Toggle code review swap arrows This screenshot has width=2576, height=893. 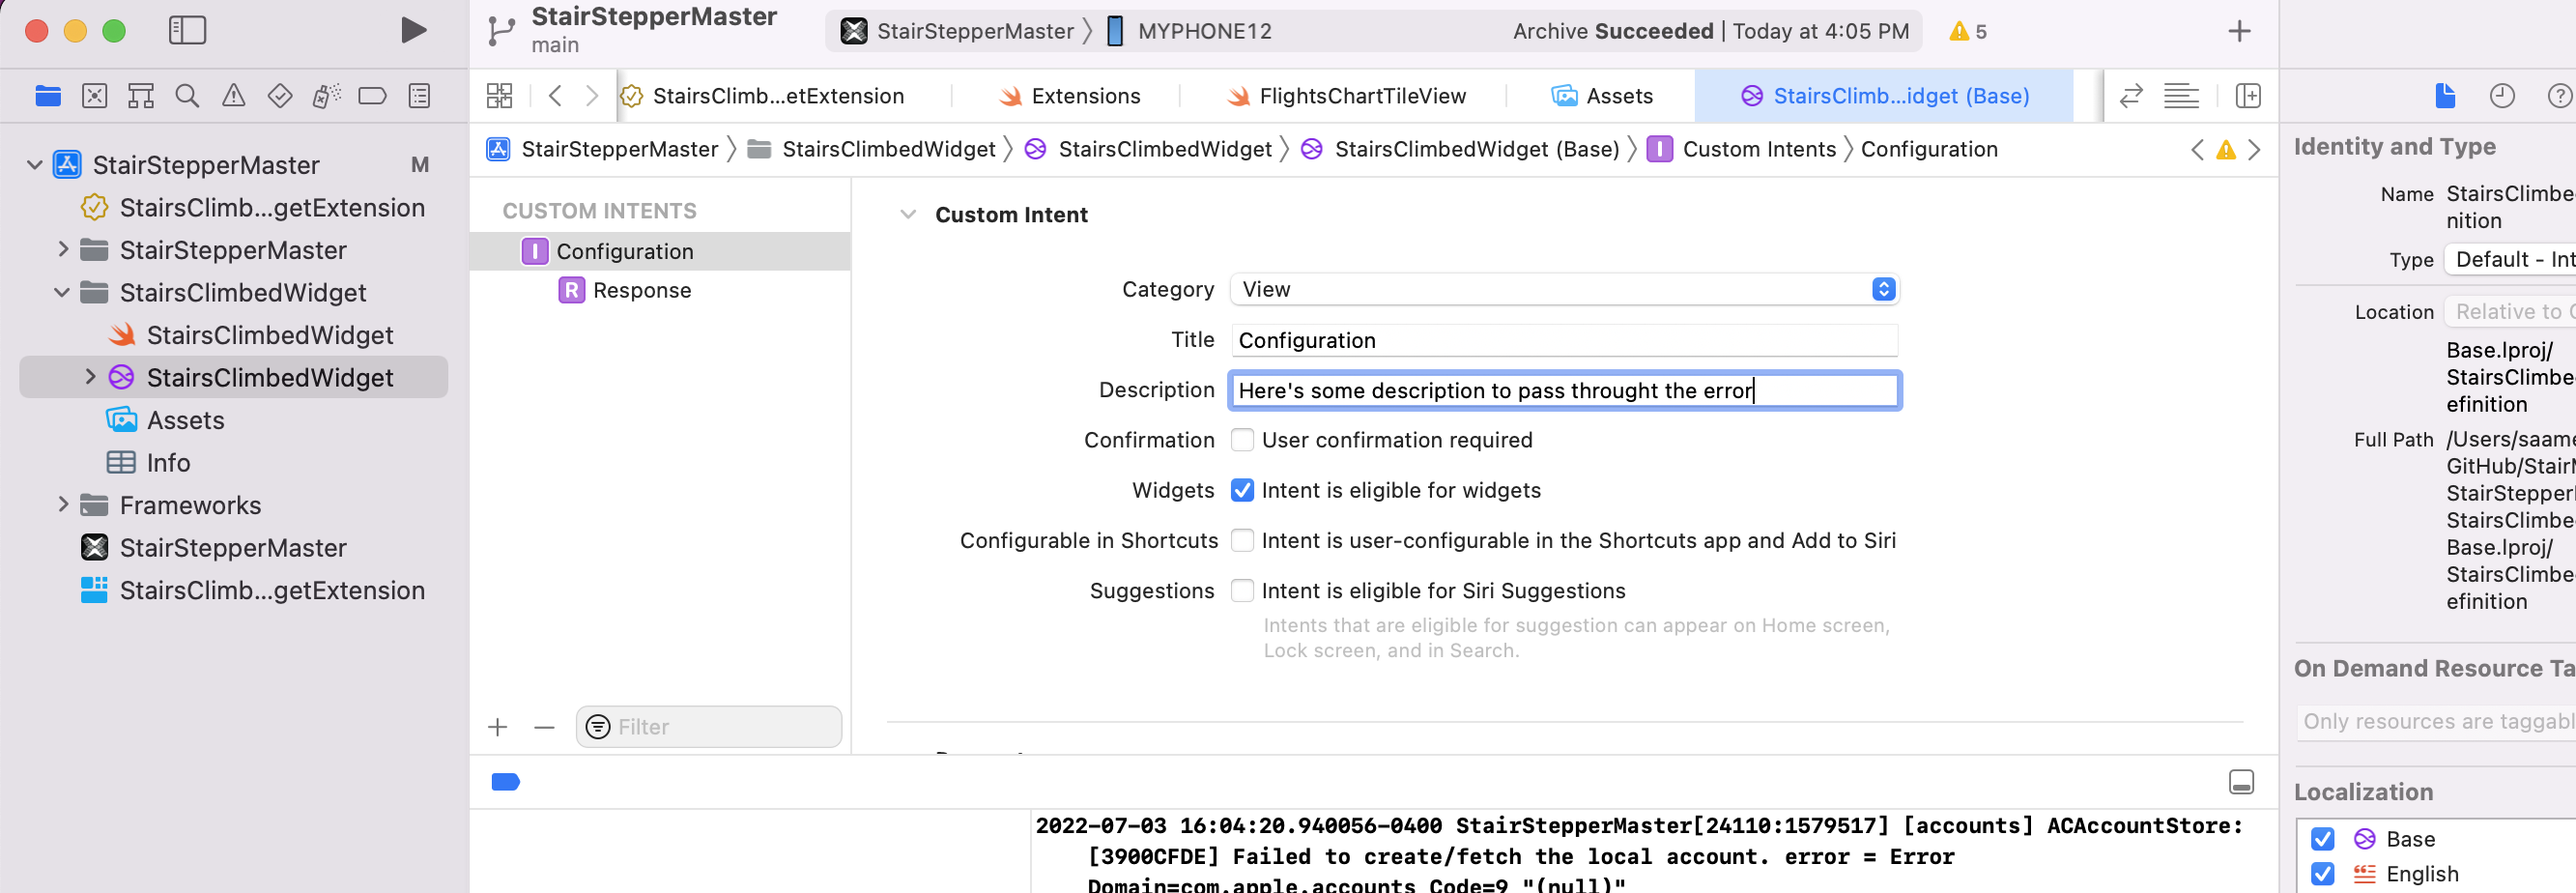point(2131,96)
